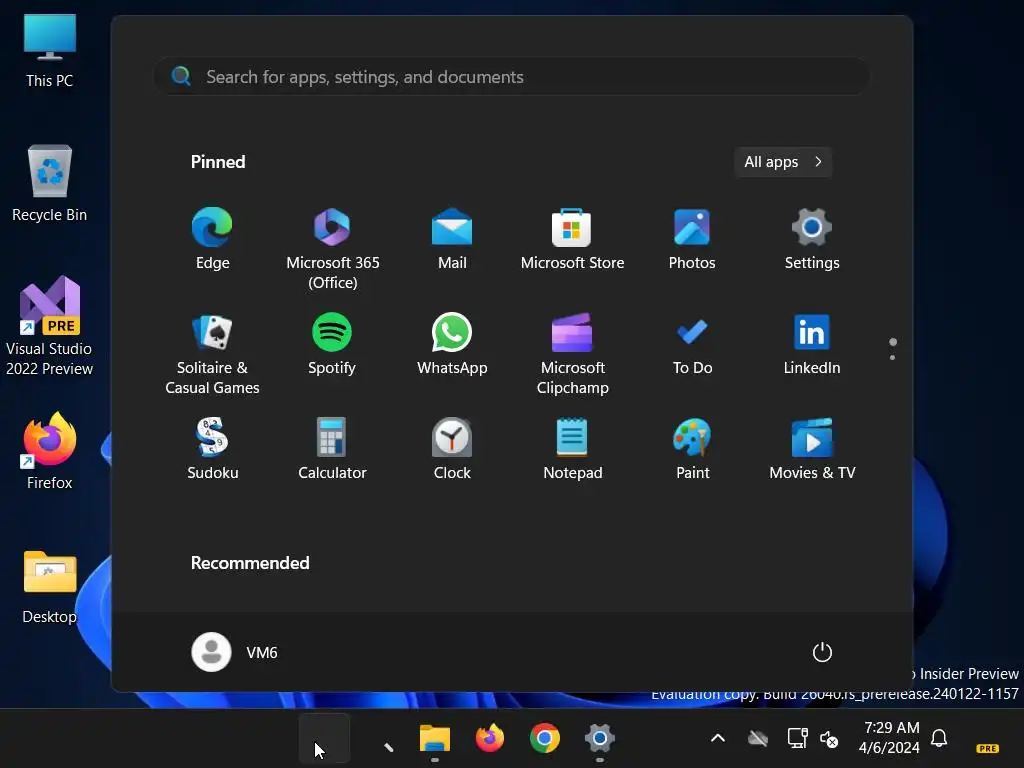Viewport: 1024px width, 768px height.
Task: Launch the Photos app
Action: 692,239
